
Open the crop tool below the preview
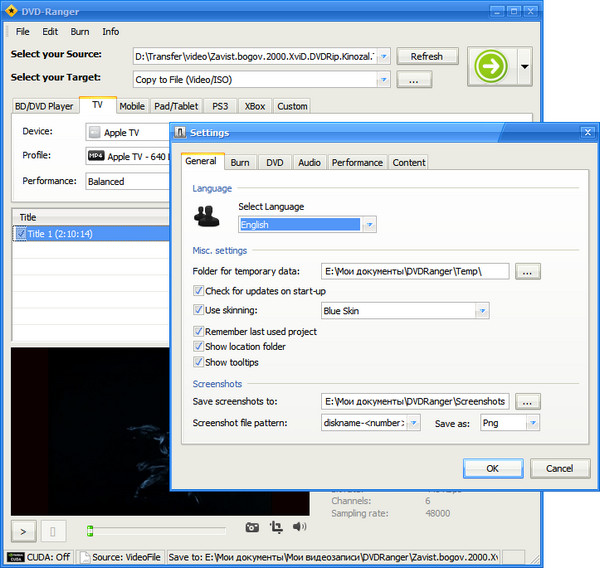point(276,527)
